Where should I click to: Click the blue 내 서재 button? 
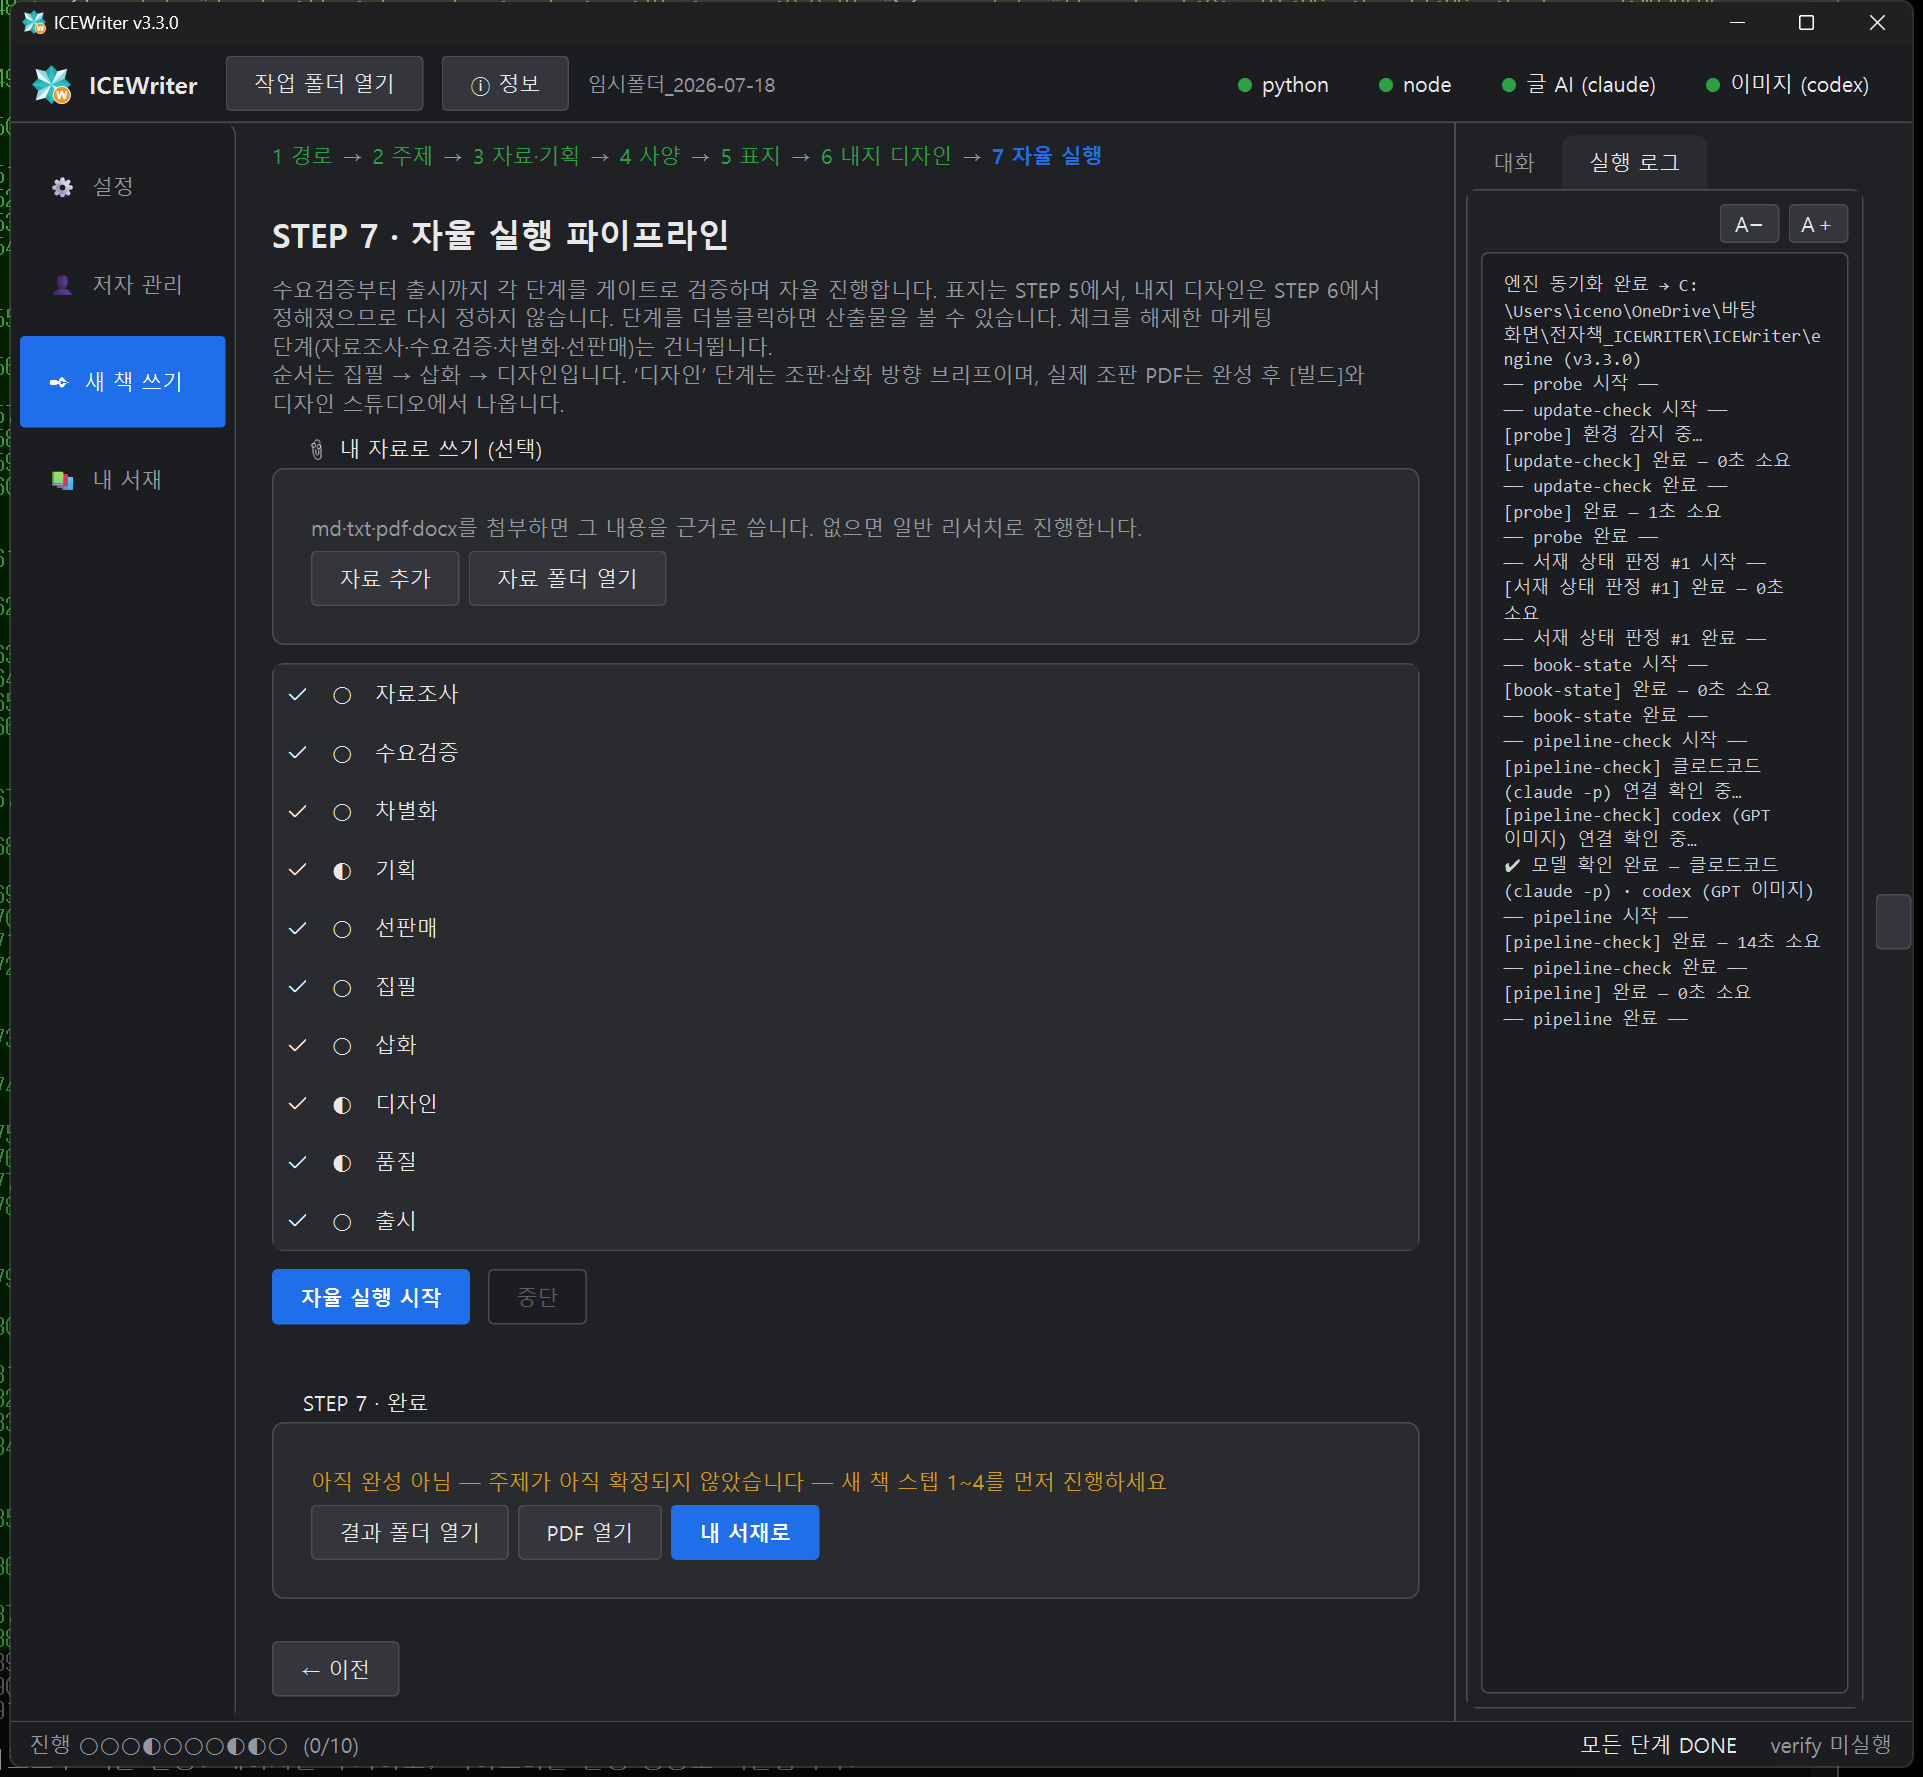point(745,1532)
